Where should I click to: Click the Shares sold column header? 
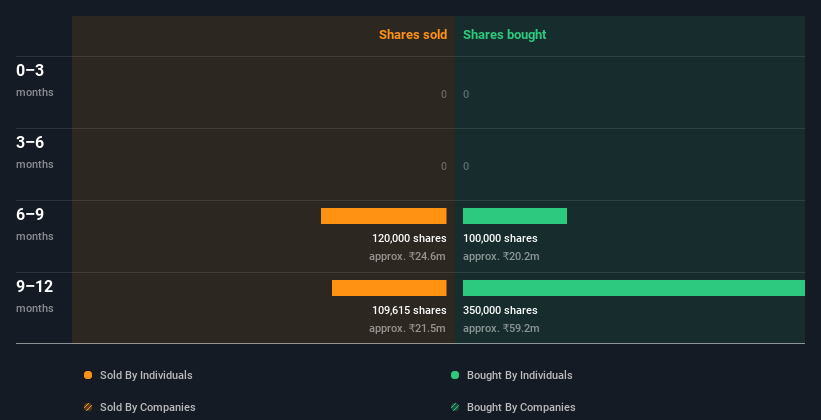pos(413,35)
